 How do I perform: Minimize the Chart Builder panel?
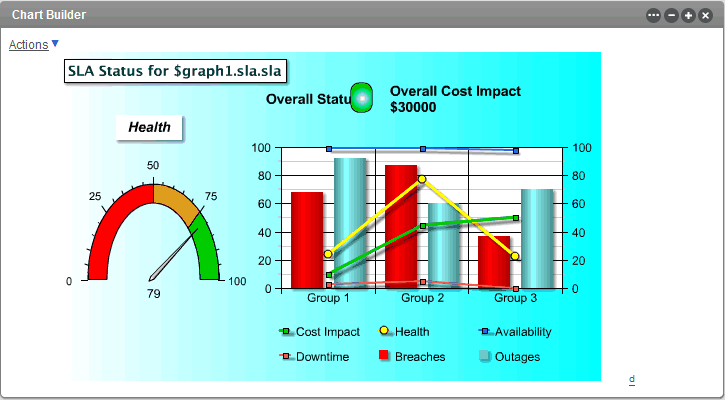(671, 15)
